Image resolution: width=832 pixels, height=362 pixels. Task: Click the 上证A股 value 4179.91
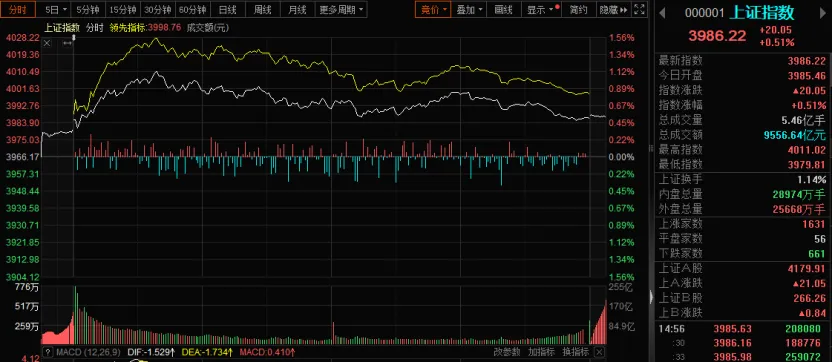[807, 269]
